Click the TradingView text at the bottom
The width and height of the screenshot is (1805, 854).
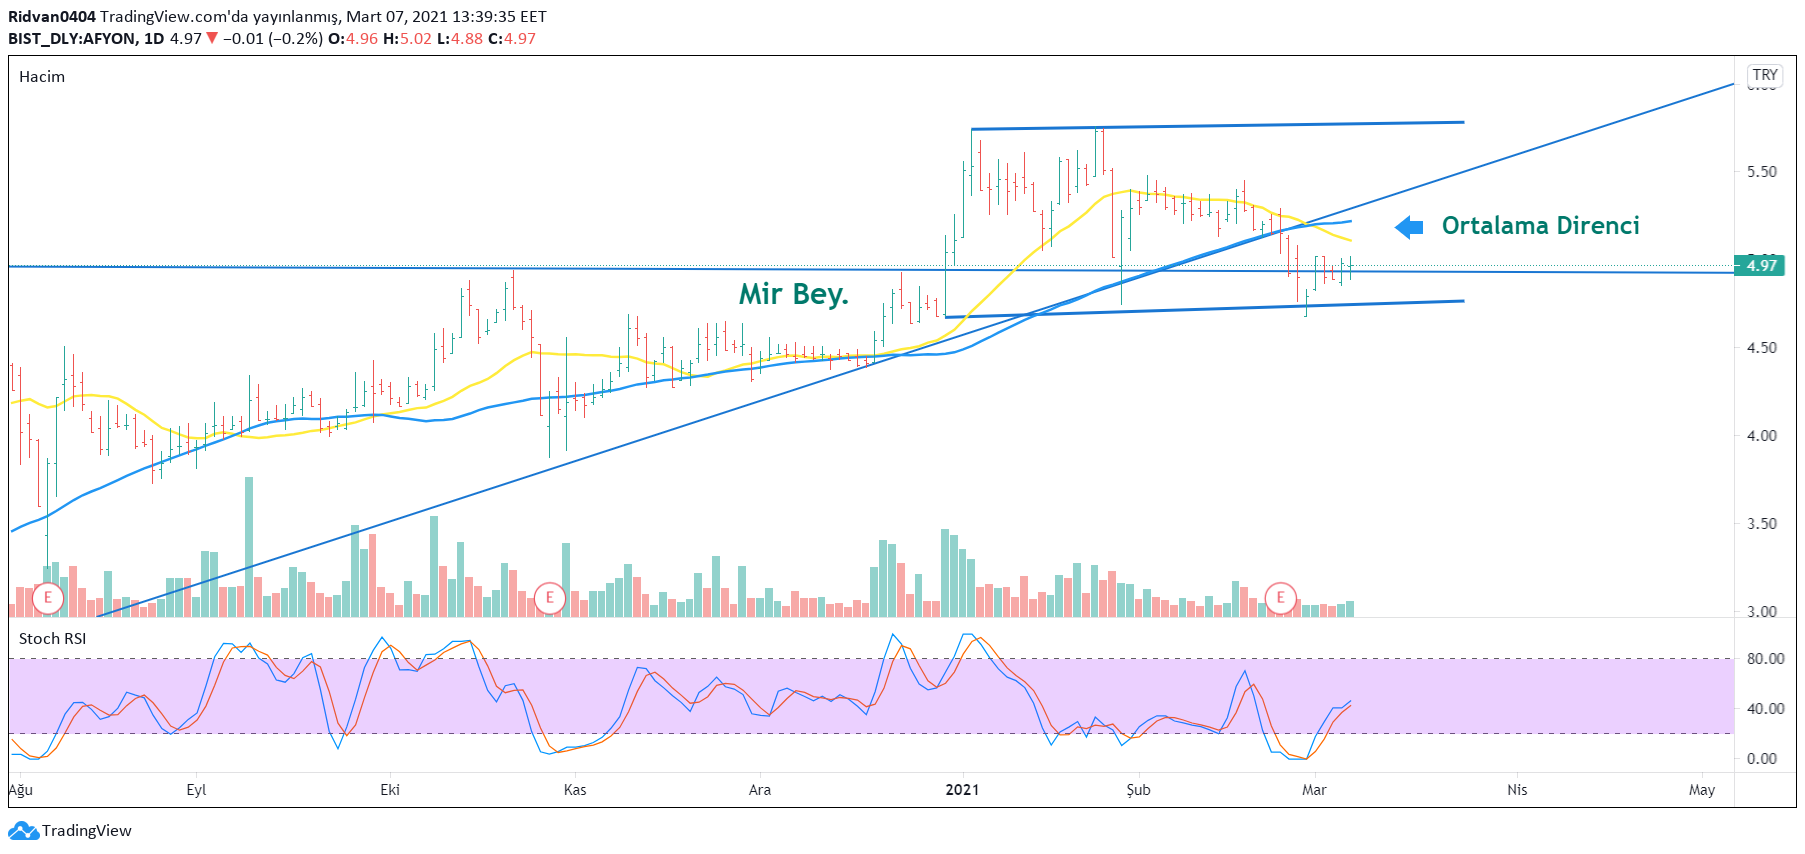click(87, 831)
